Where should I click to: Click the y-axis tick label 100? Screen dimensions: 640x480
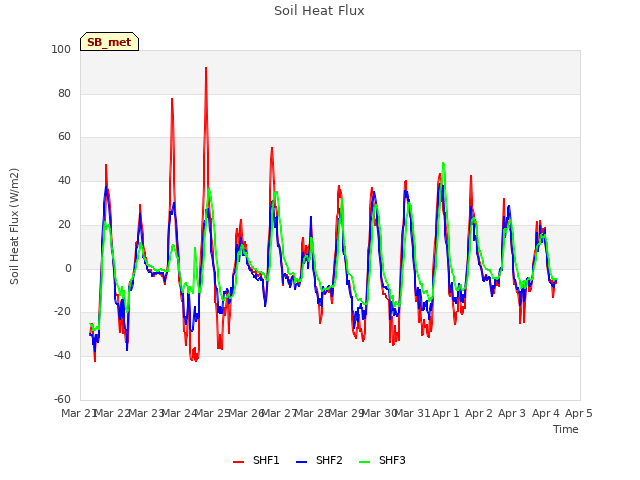coord(61,49)
